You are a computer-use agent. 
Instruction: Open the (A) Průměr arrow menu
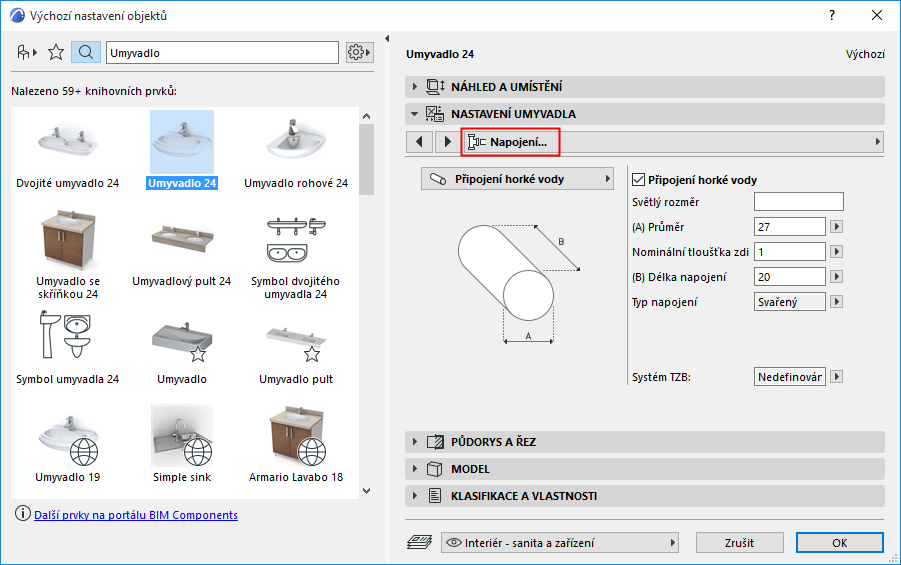[x=837, y=226]
